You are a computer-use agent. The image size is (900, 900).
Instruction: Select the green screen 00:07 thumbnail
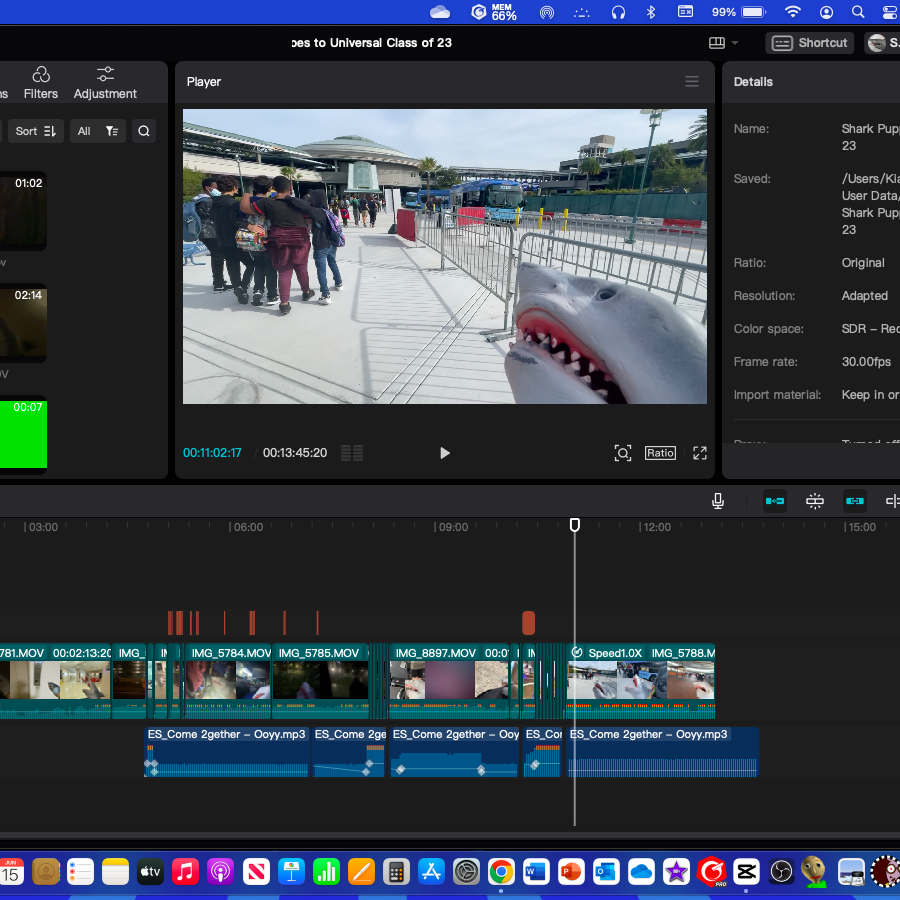pos(23,435)
